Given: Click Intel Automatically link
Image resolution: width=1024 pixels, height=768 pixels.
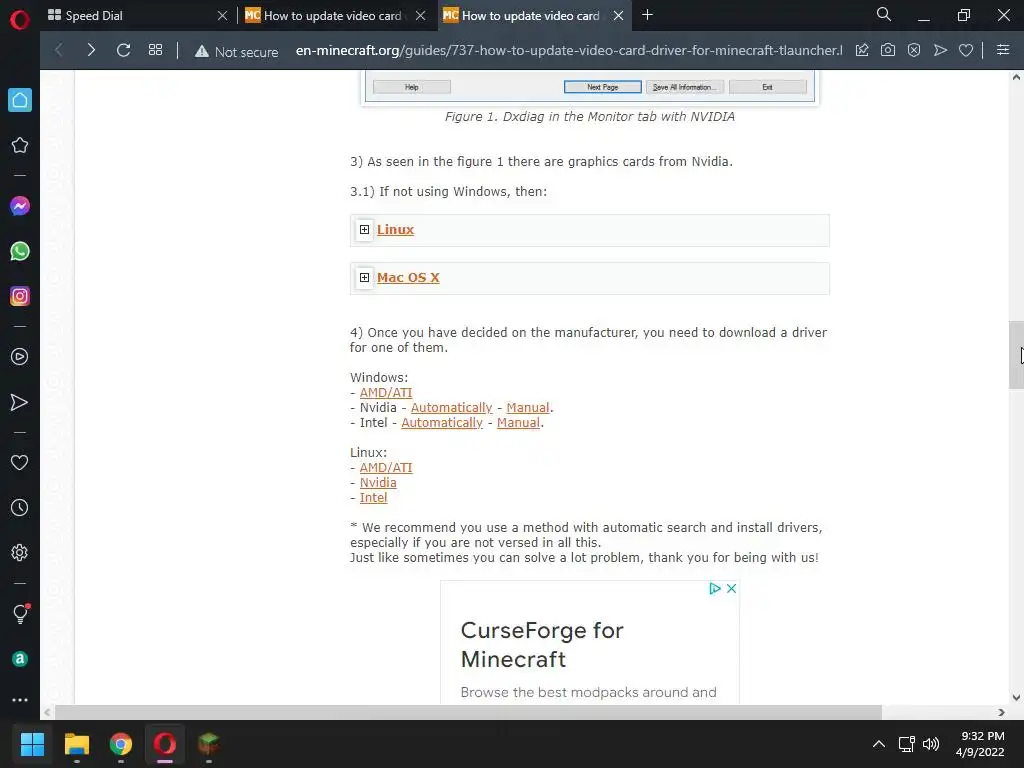Looking at the screenshot, I should [x=442, y=423].
